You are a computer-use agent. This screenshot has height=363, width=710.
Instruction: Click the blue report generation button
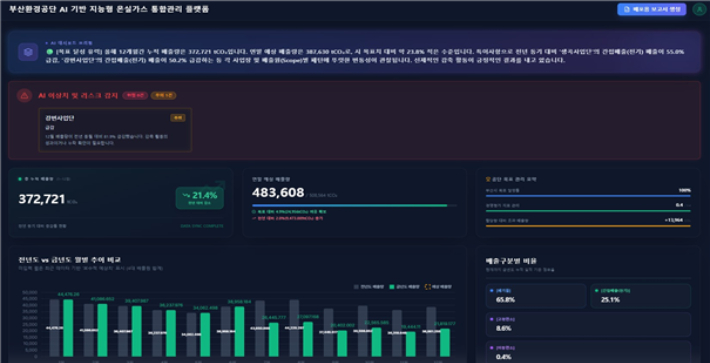tap(652, 9)
